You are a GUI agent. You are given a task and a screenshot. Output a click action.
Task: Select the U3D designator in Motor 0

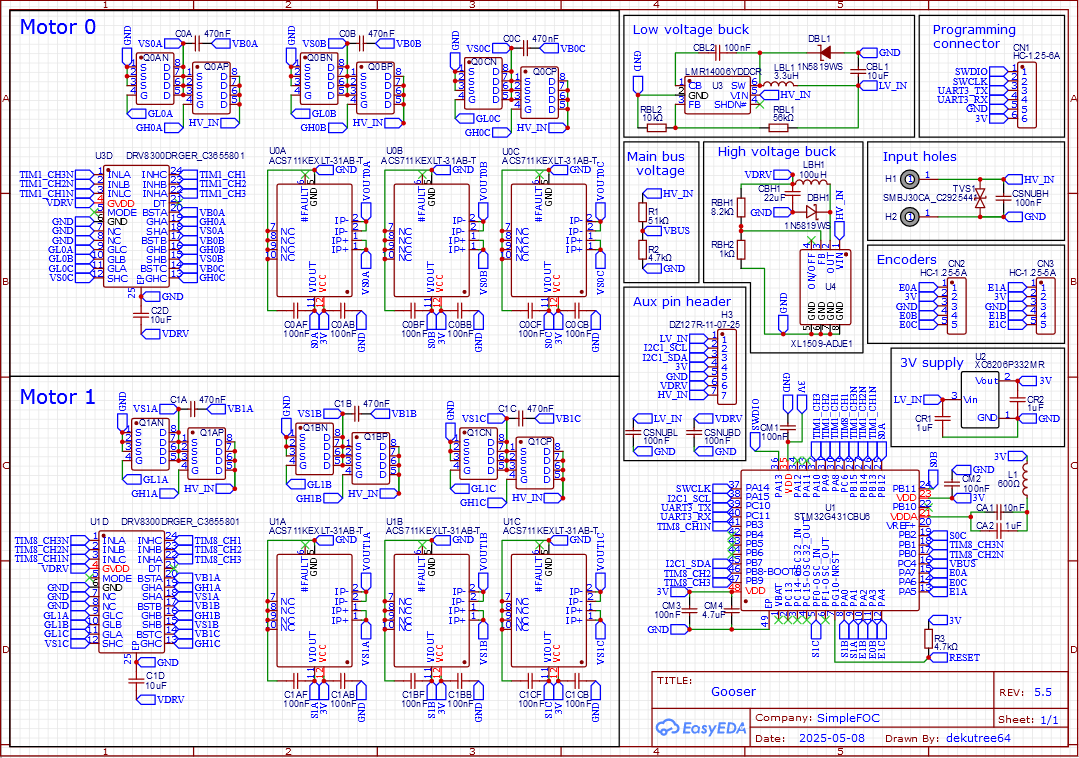103,156
